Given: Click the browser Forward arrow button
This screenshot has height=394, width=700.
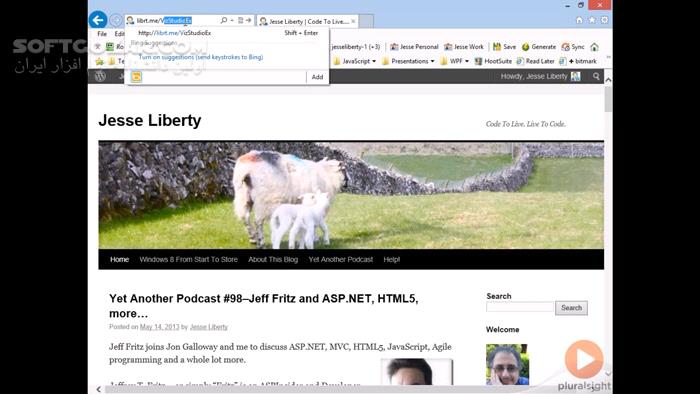Looking at the screenshot, I should point(116,20).
